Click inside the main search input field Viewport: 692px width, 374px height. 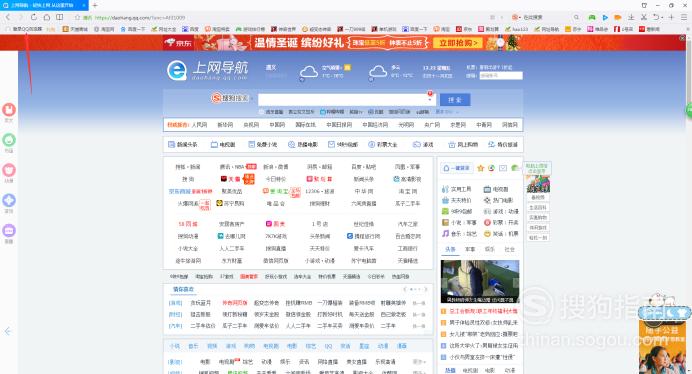[x=346, y=99]
